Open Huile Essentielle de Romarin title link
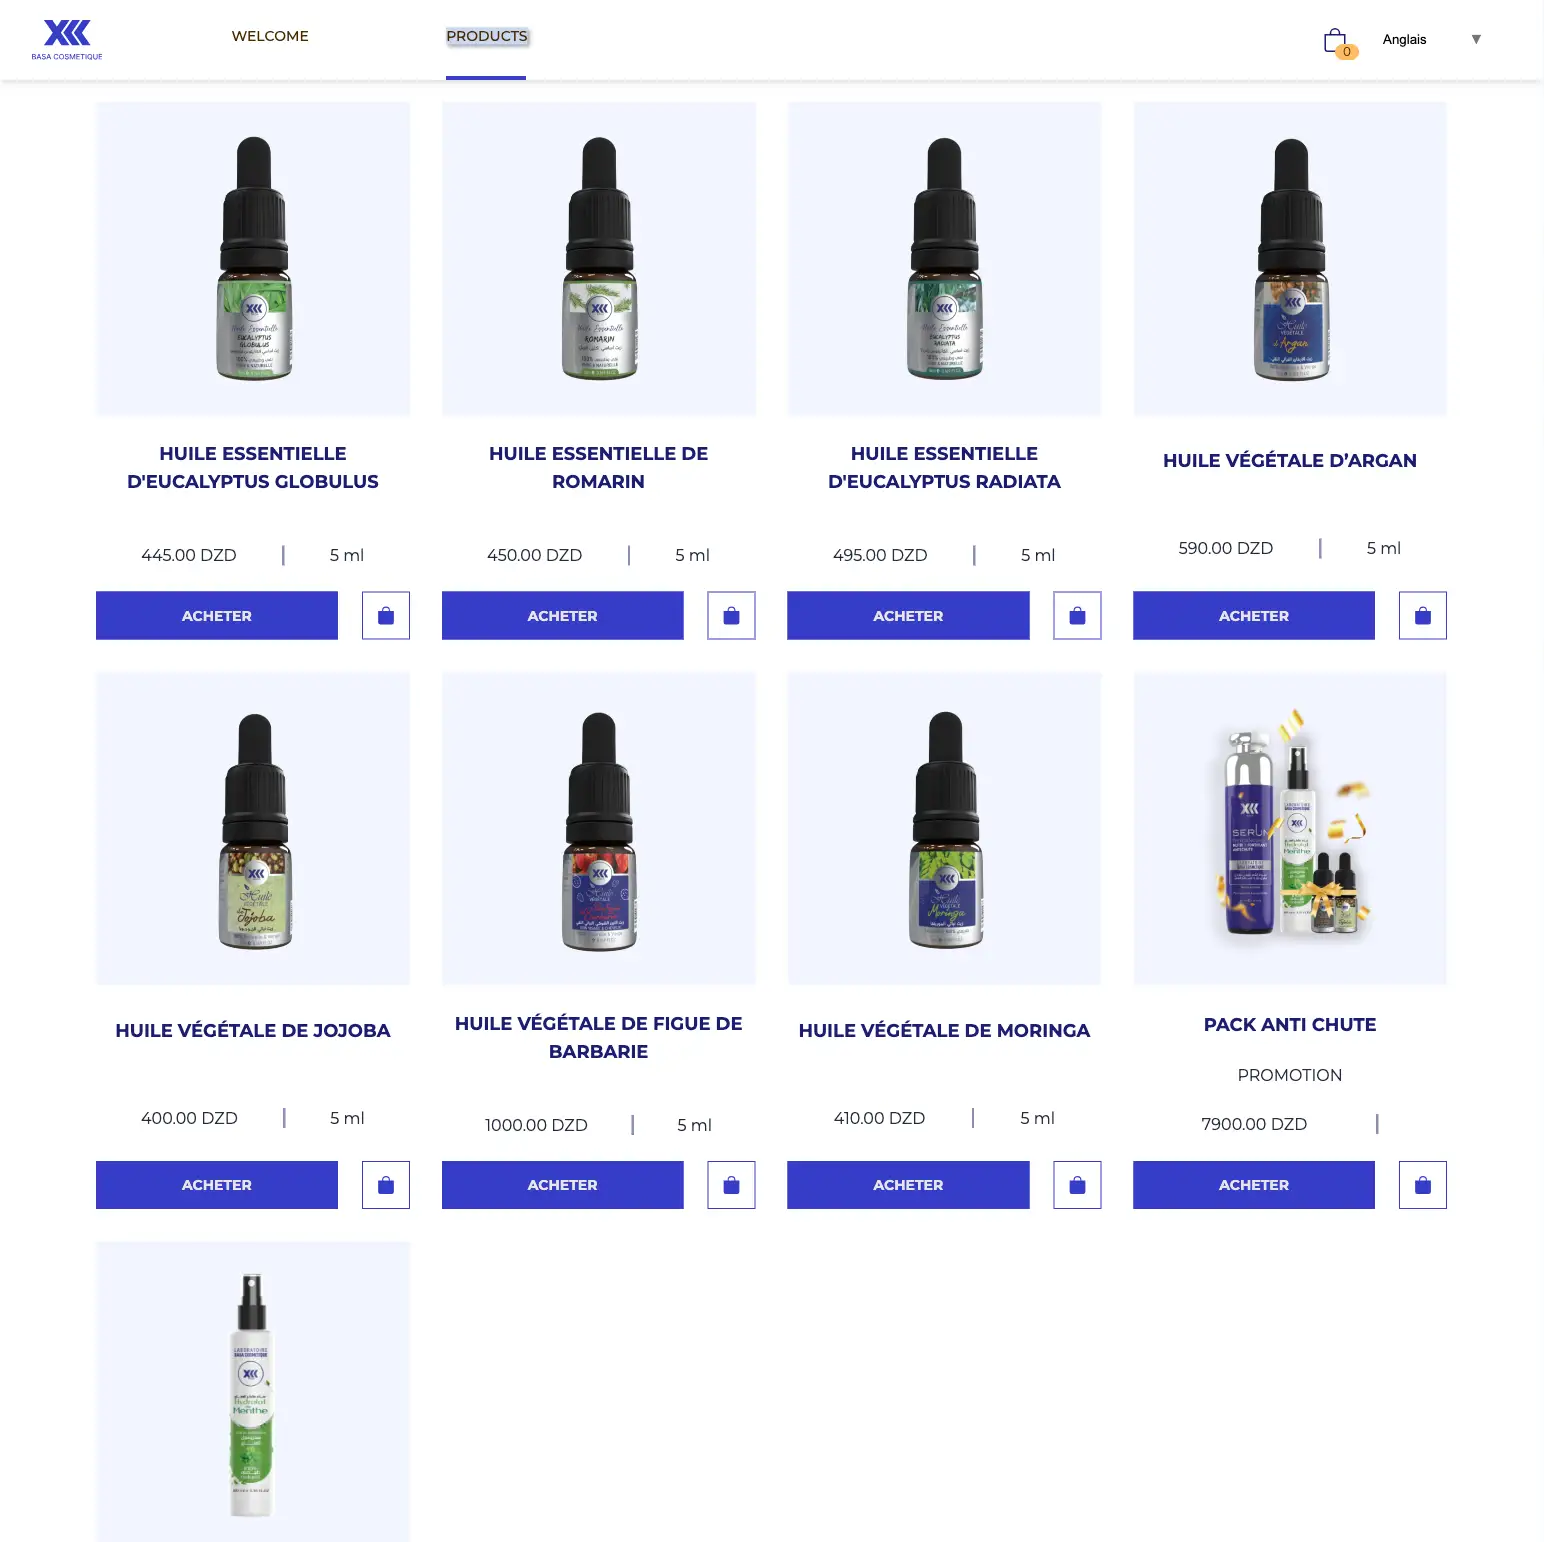 [598, 467]
